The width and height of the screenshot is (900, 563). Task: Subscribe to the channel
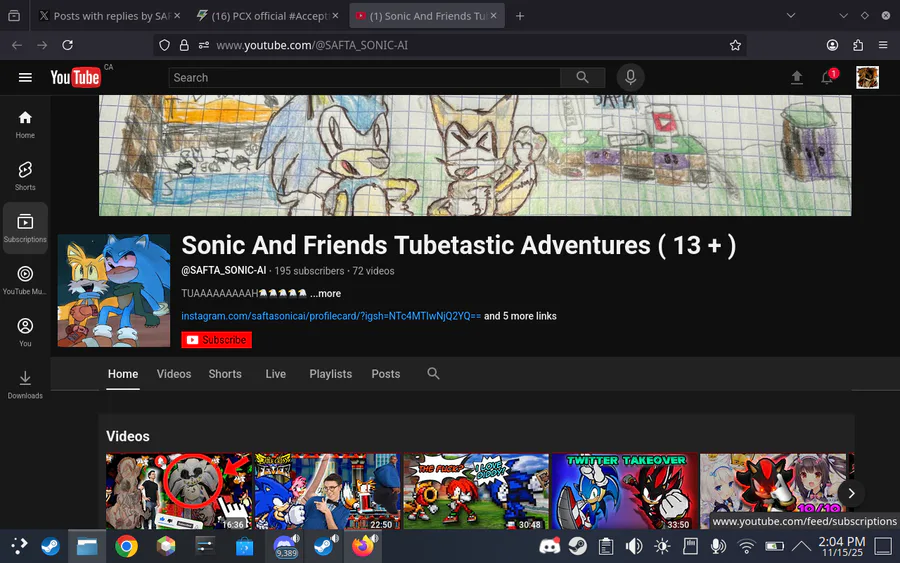click(216, 340)
